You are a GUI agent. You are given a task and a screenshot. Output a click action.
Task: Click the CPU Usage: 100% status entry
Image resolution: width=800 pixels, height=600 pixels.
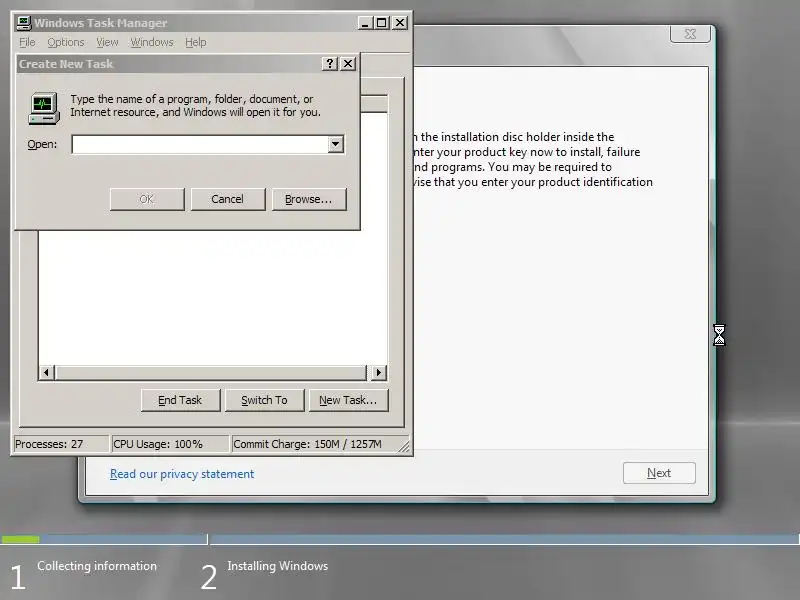point(170,444)
